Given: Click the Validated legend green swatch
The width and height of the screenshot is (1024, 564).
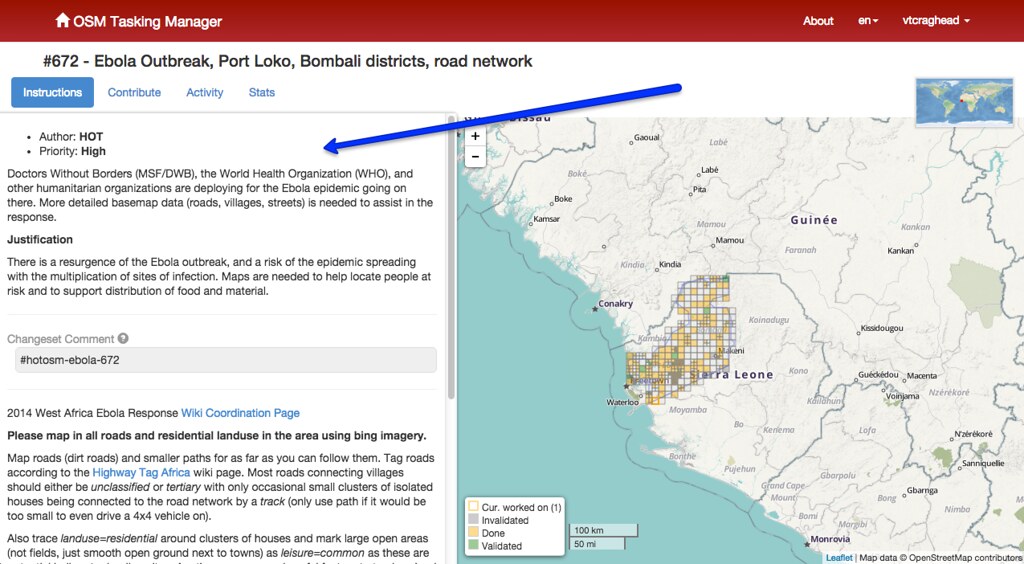Looking at the screenshot, I should [472, 546].
